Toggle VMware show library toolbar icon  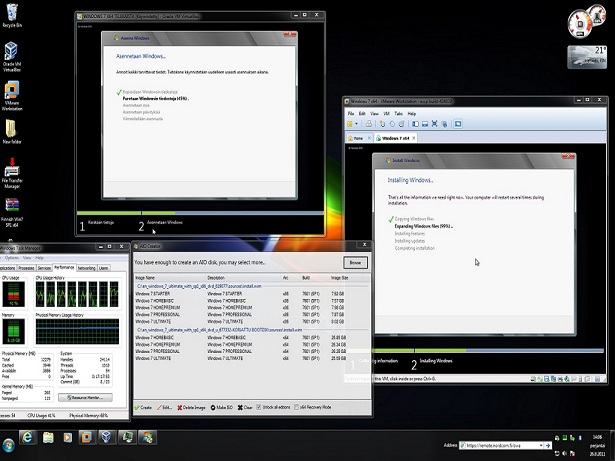pos(415,124)
